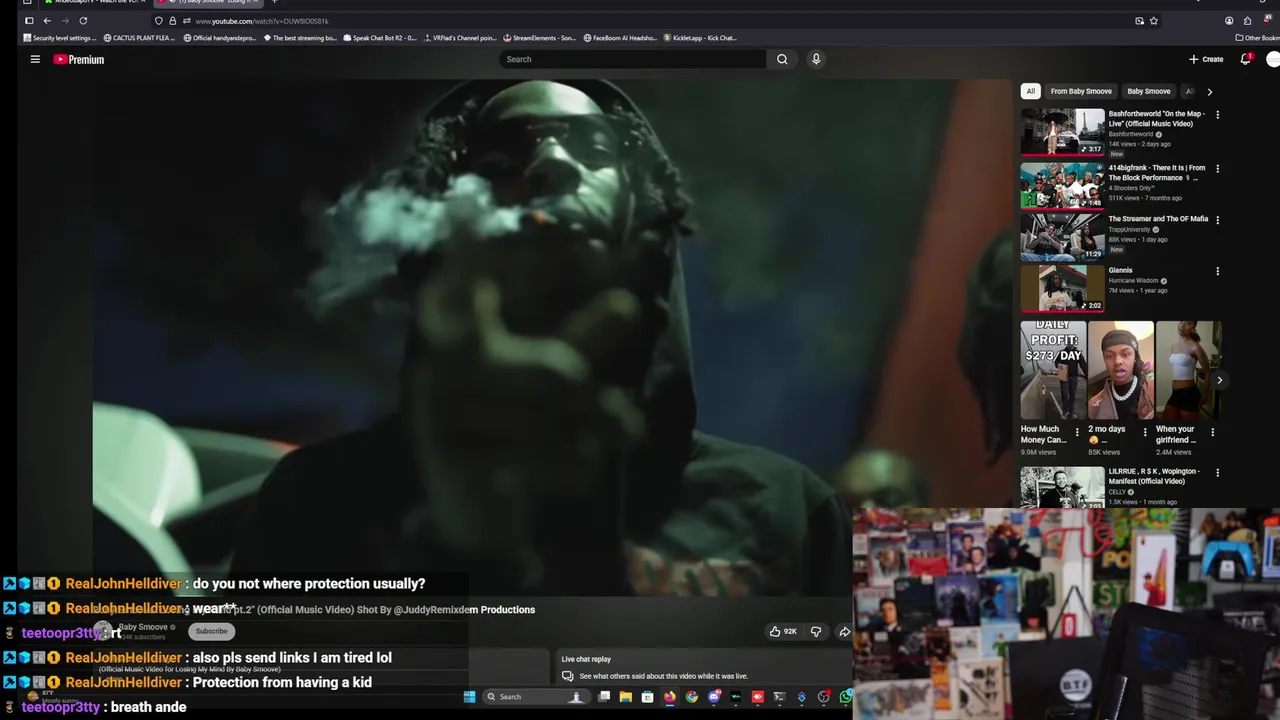This screenshot has height=720, width=1280.
Task: Open The best streaming bookmark
Action: click(300, 38)
